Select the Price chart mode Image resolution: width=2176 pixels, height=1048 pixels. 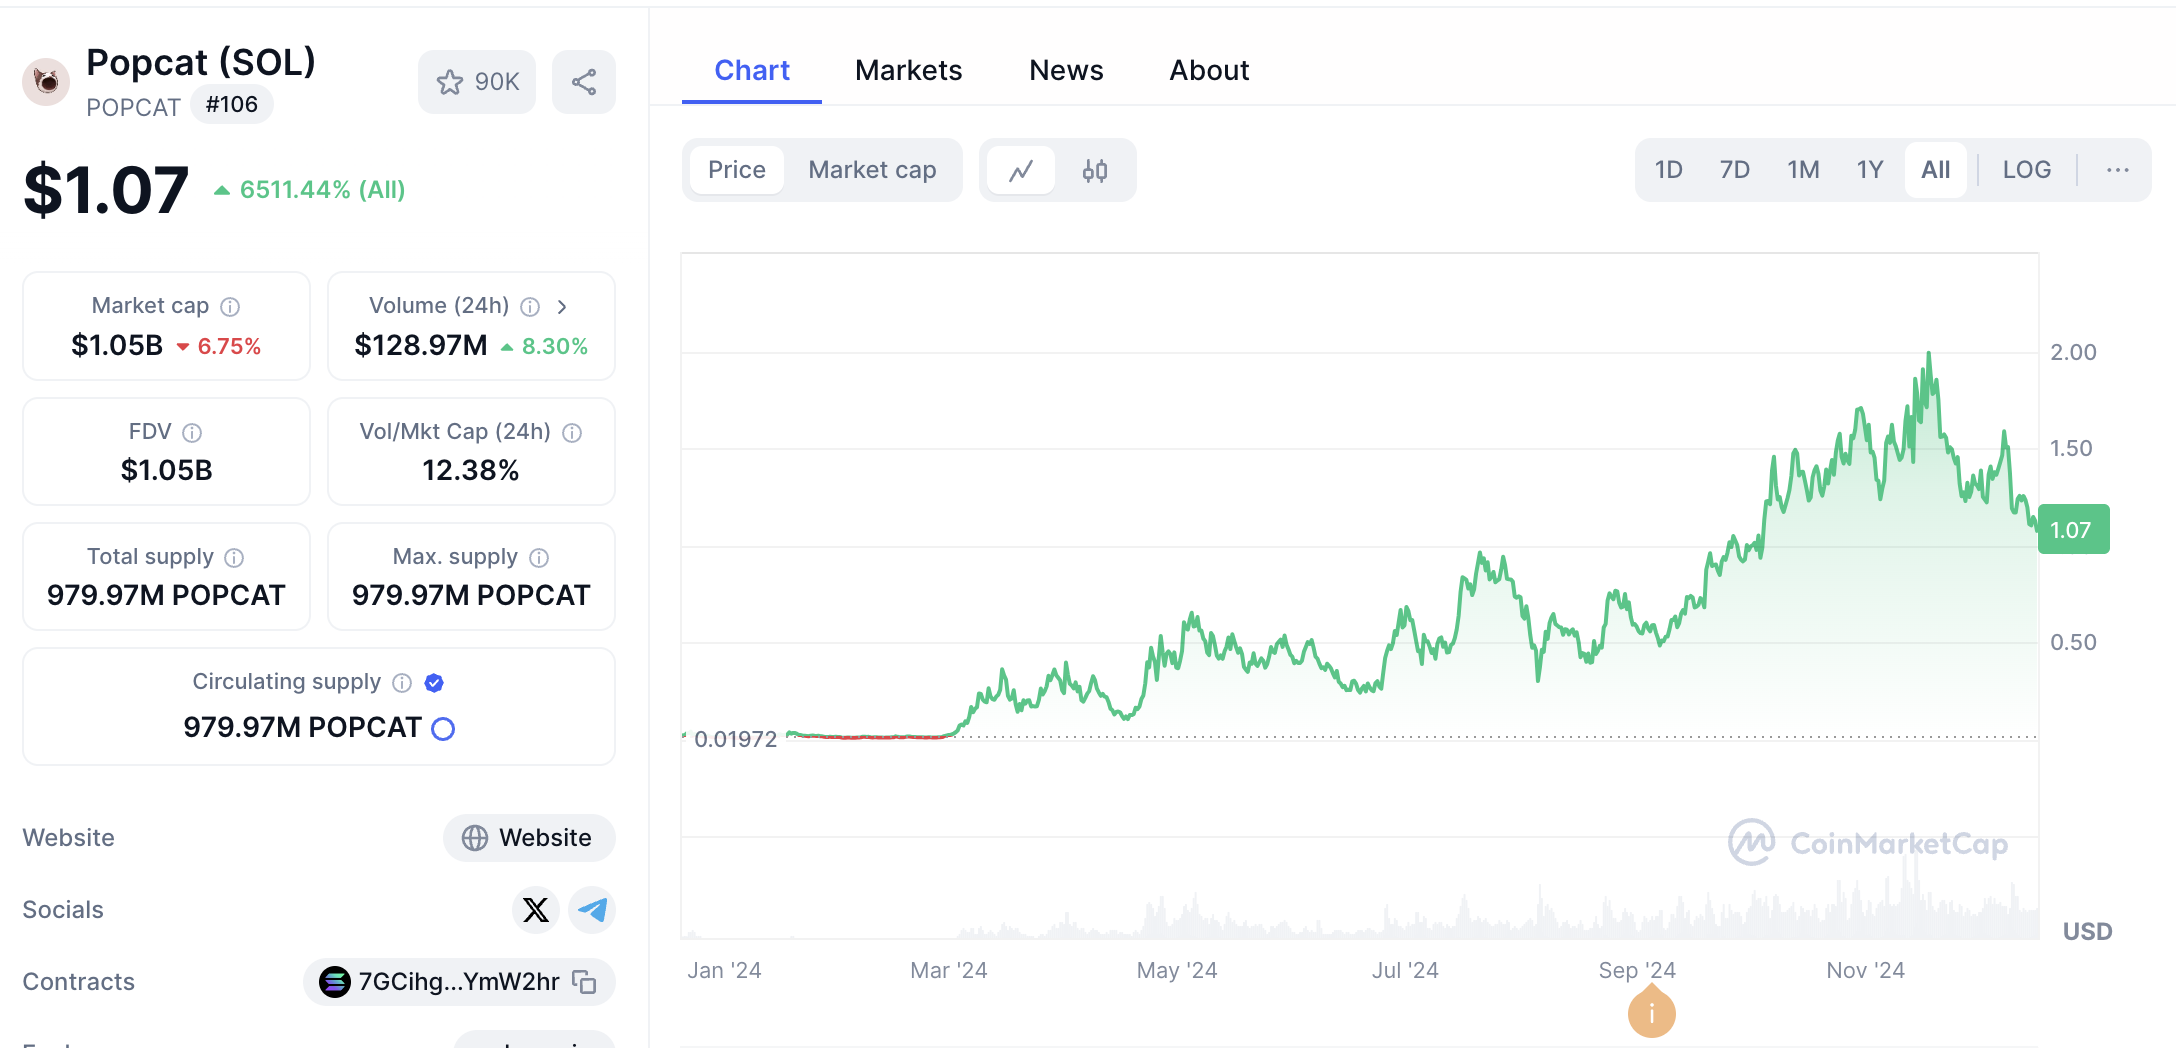737,170
